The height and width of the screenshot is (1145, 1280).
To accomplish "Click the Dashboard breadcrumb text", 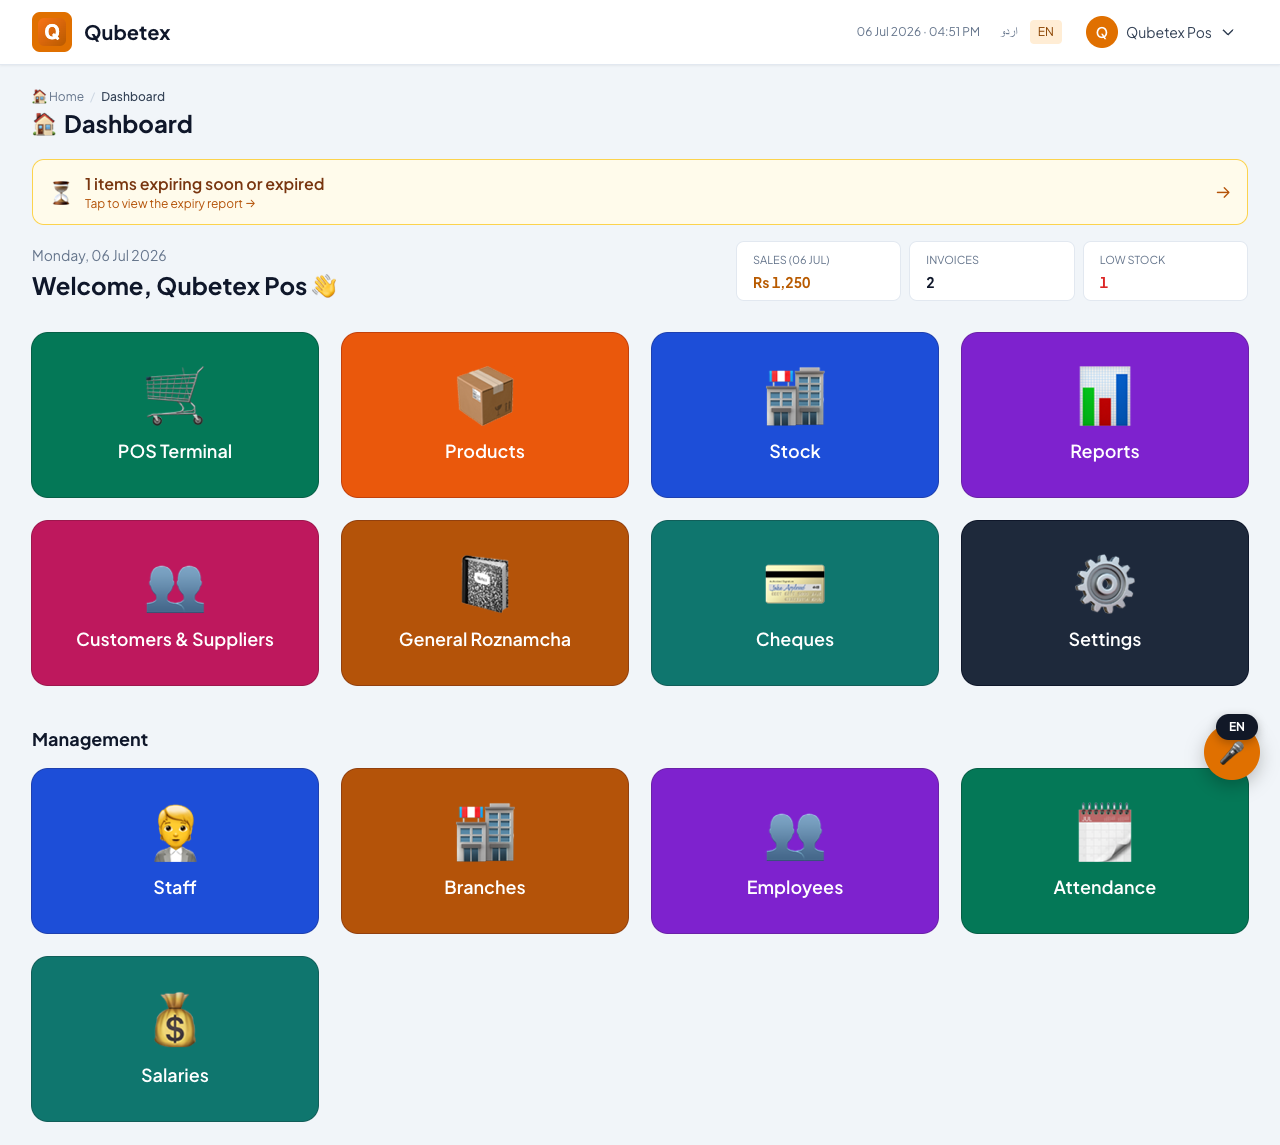I will 133,97.
